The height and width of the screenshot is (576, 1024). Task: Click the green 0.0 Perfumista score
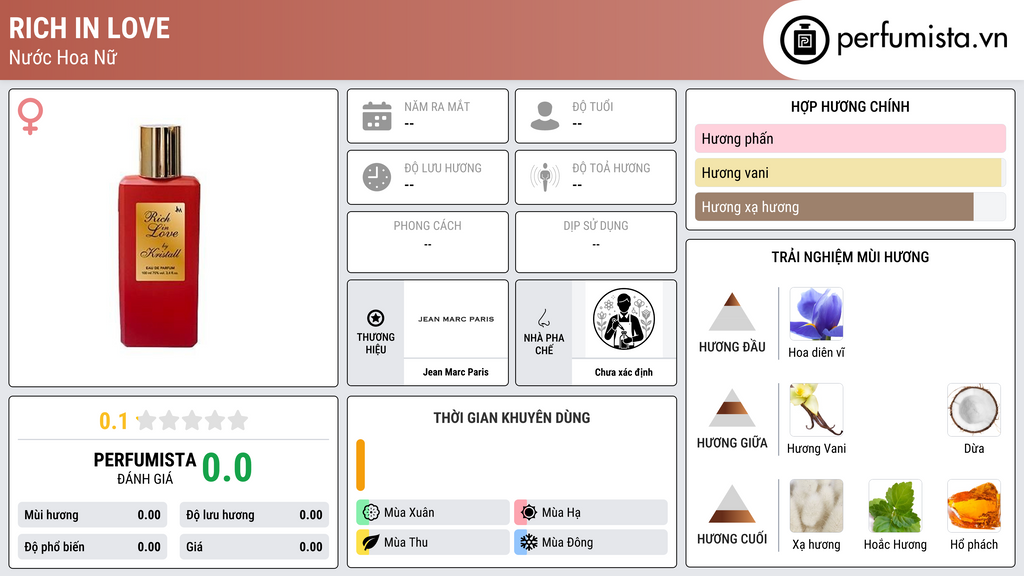coord(227,468)
